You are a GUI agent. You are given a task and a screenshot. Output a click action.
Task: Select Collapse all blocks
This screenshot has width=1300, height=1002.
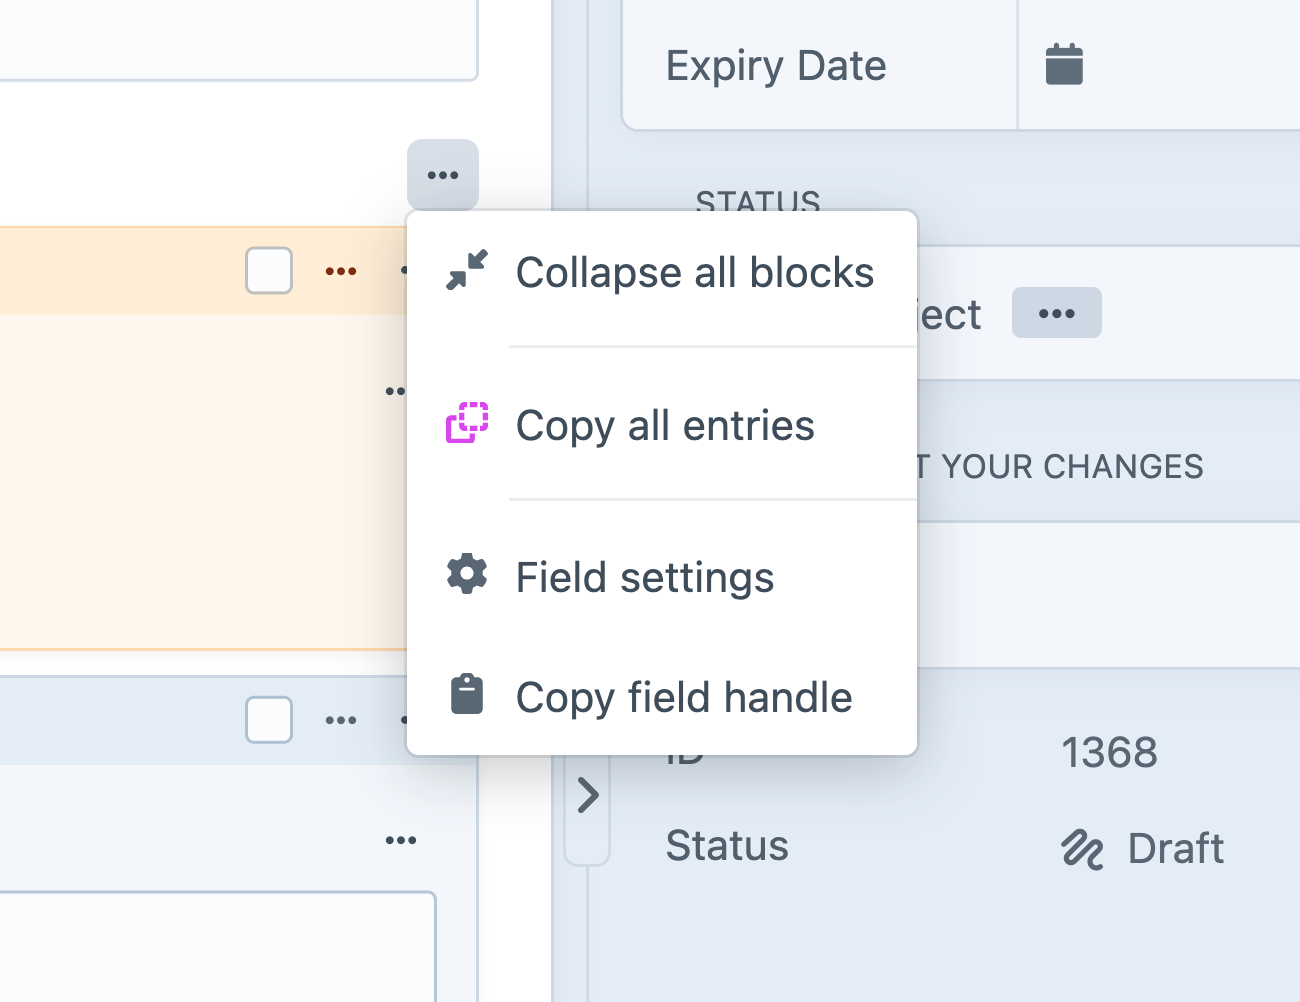[x=694, y=273]
